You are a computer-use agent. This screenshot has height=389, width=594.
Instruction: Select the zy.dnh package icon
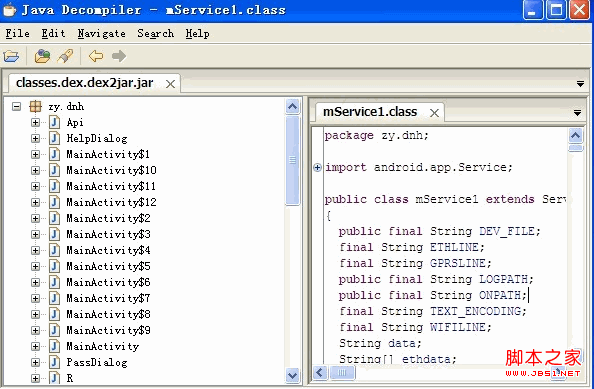coord(36,106)
